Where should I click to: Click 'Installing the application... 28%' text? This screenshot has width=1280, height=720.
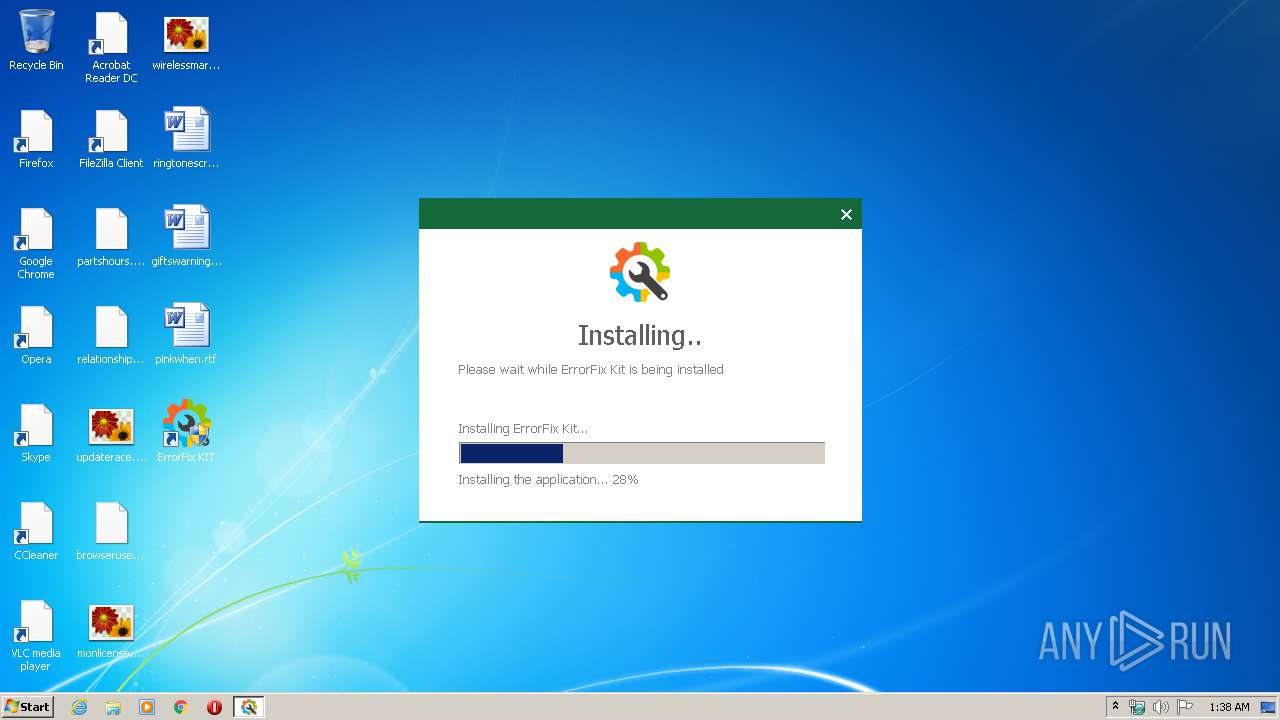[x=548, y=479]
